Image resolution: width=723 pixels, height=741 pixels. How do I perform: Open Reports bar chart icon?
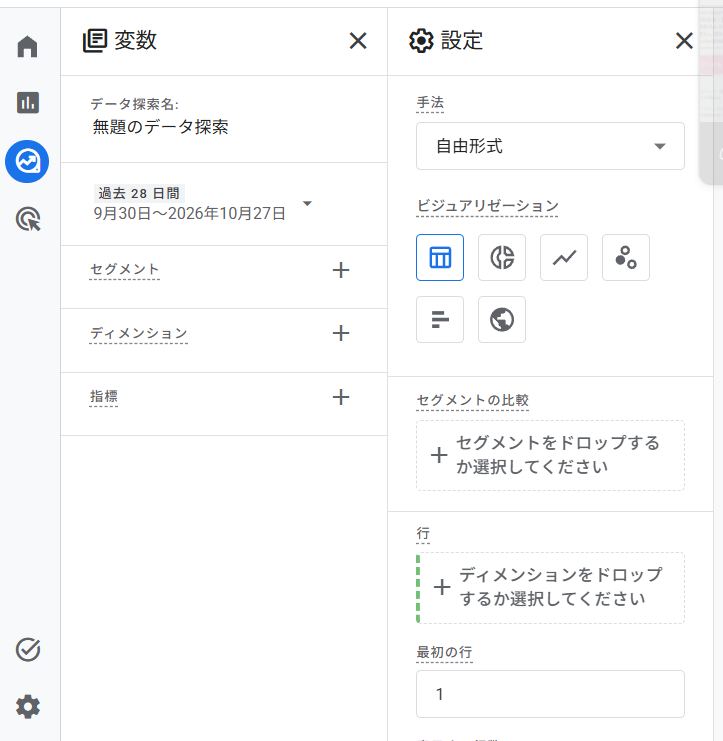(27, 103)
